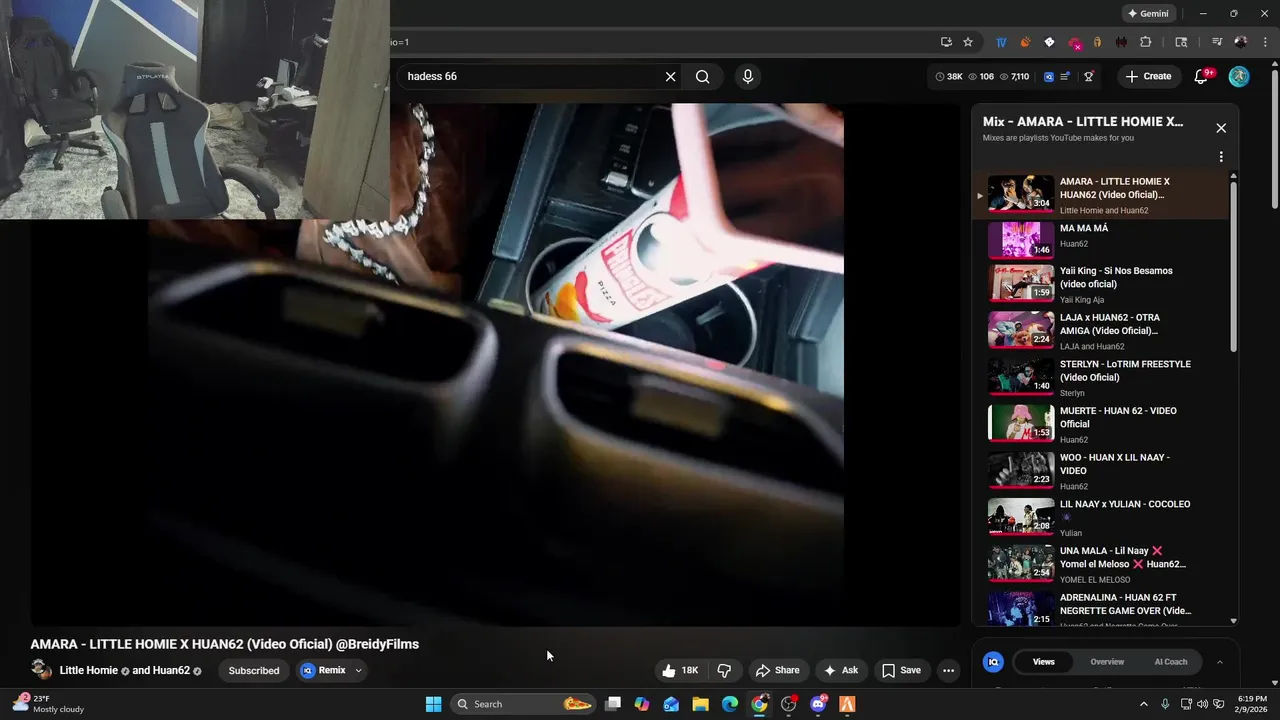Start voice search with the microphone icon

(x=747, y=77)
